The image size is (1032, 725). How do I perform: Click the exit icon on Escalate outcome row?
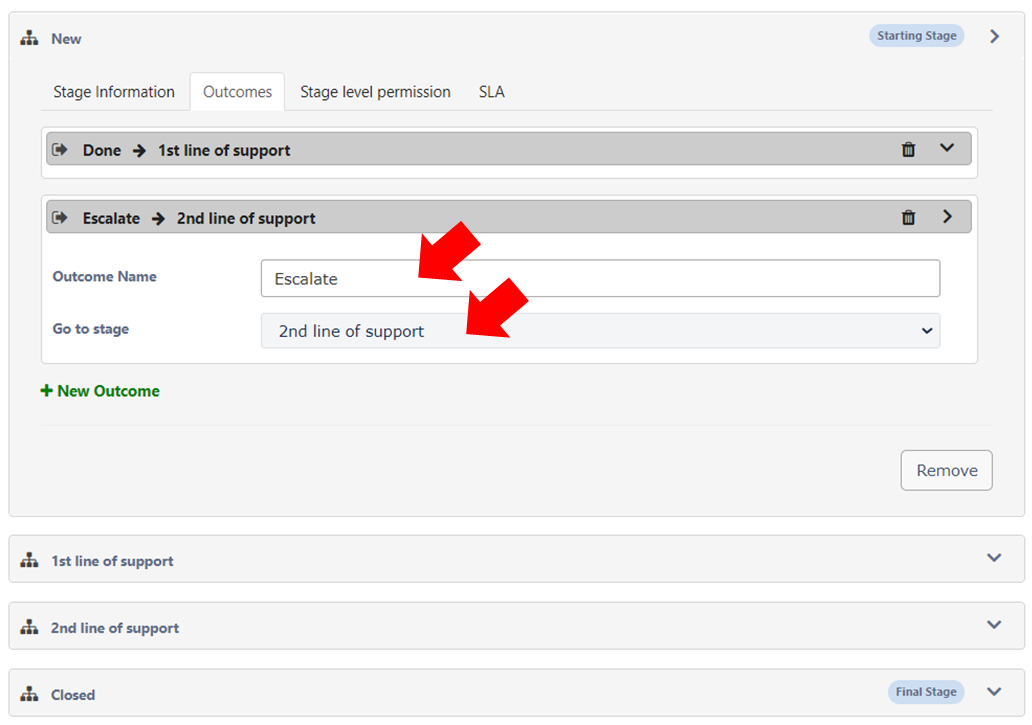coord(60,217)
